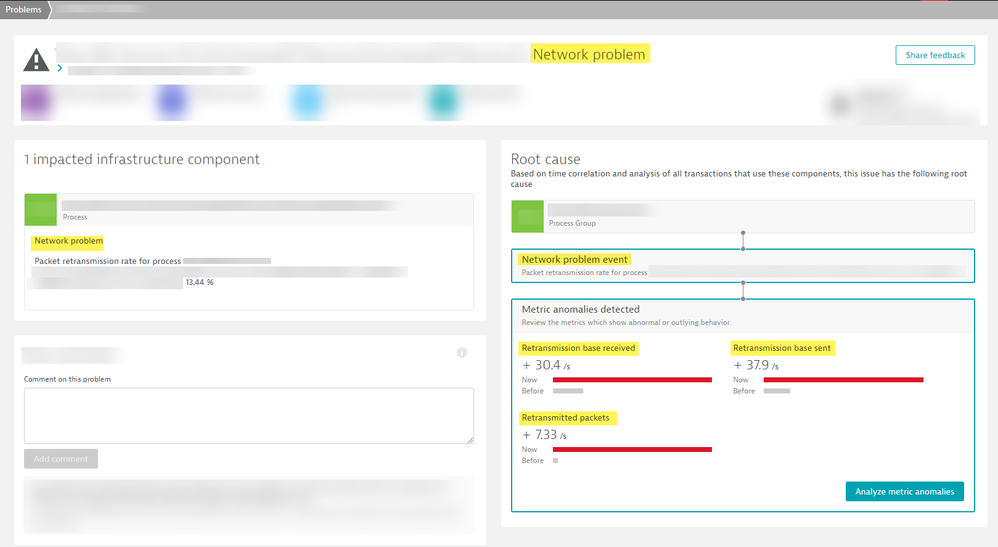Click the purple blurred impact icon
The image size is (998, 547).
pyautogui.click(x=36, y=101)
